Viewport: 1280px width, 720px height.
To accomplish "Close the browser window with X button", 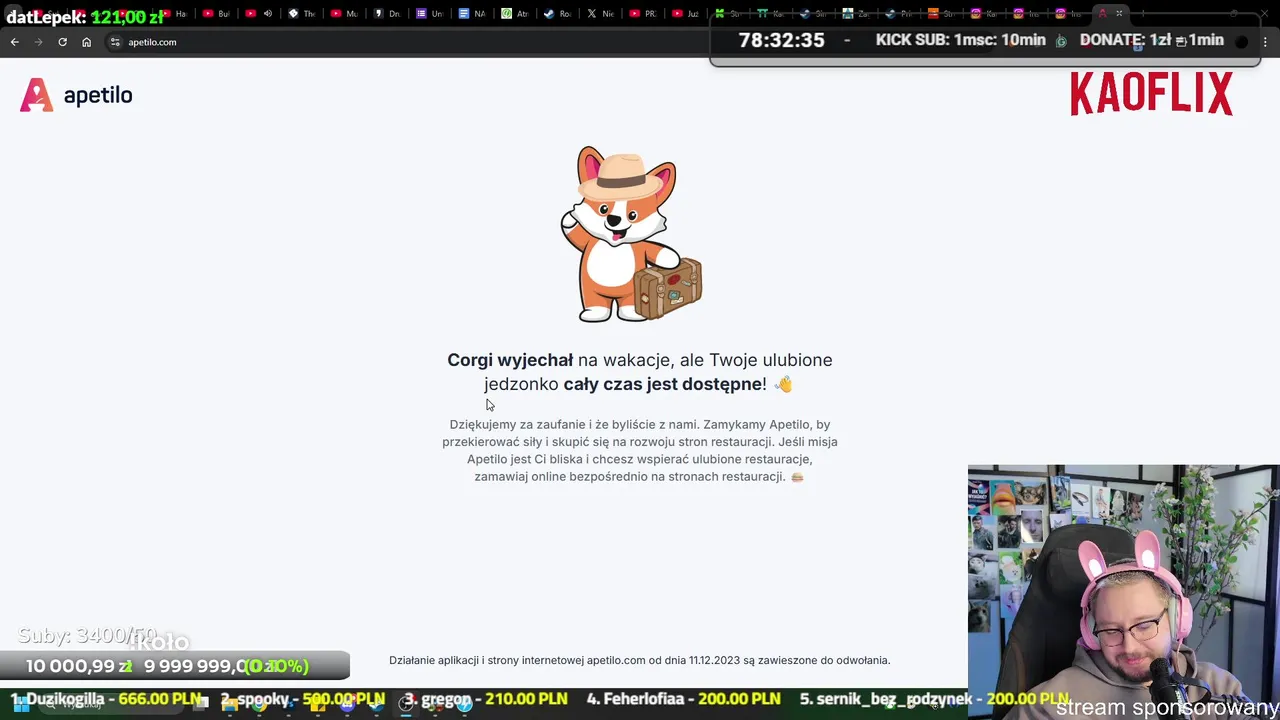I will tap(1264, 14).
